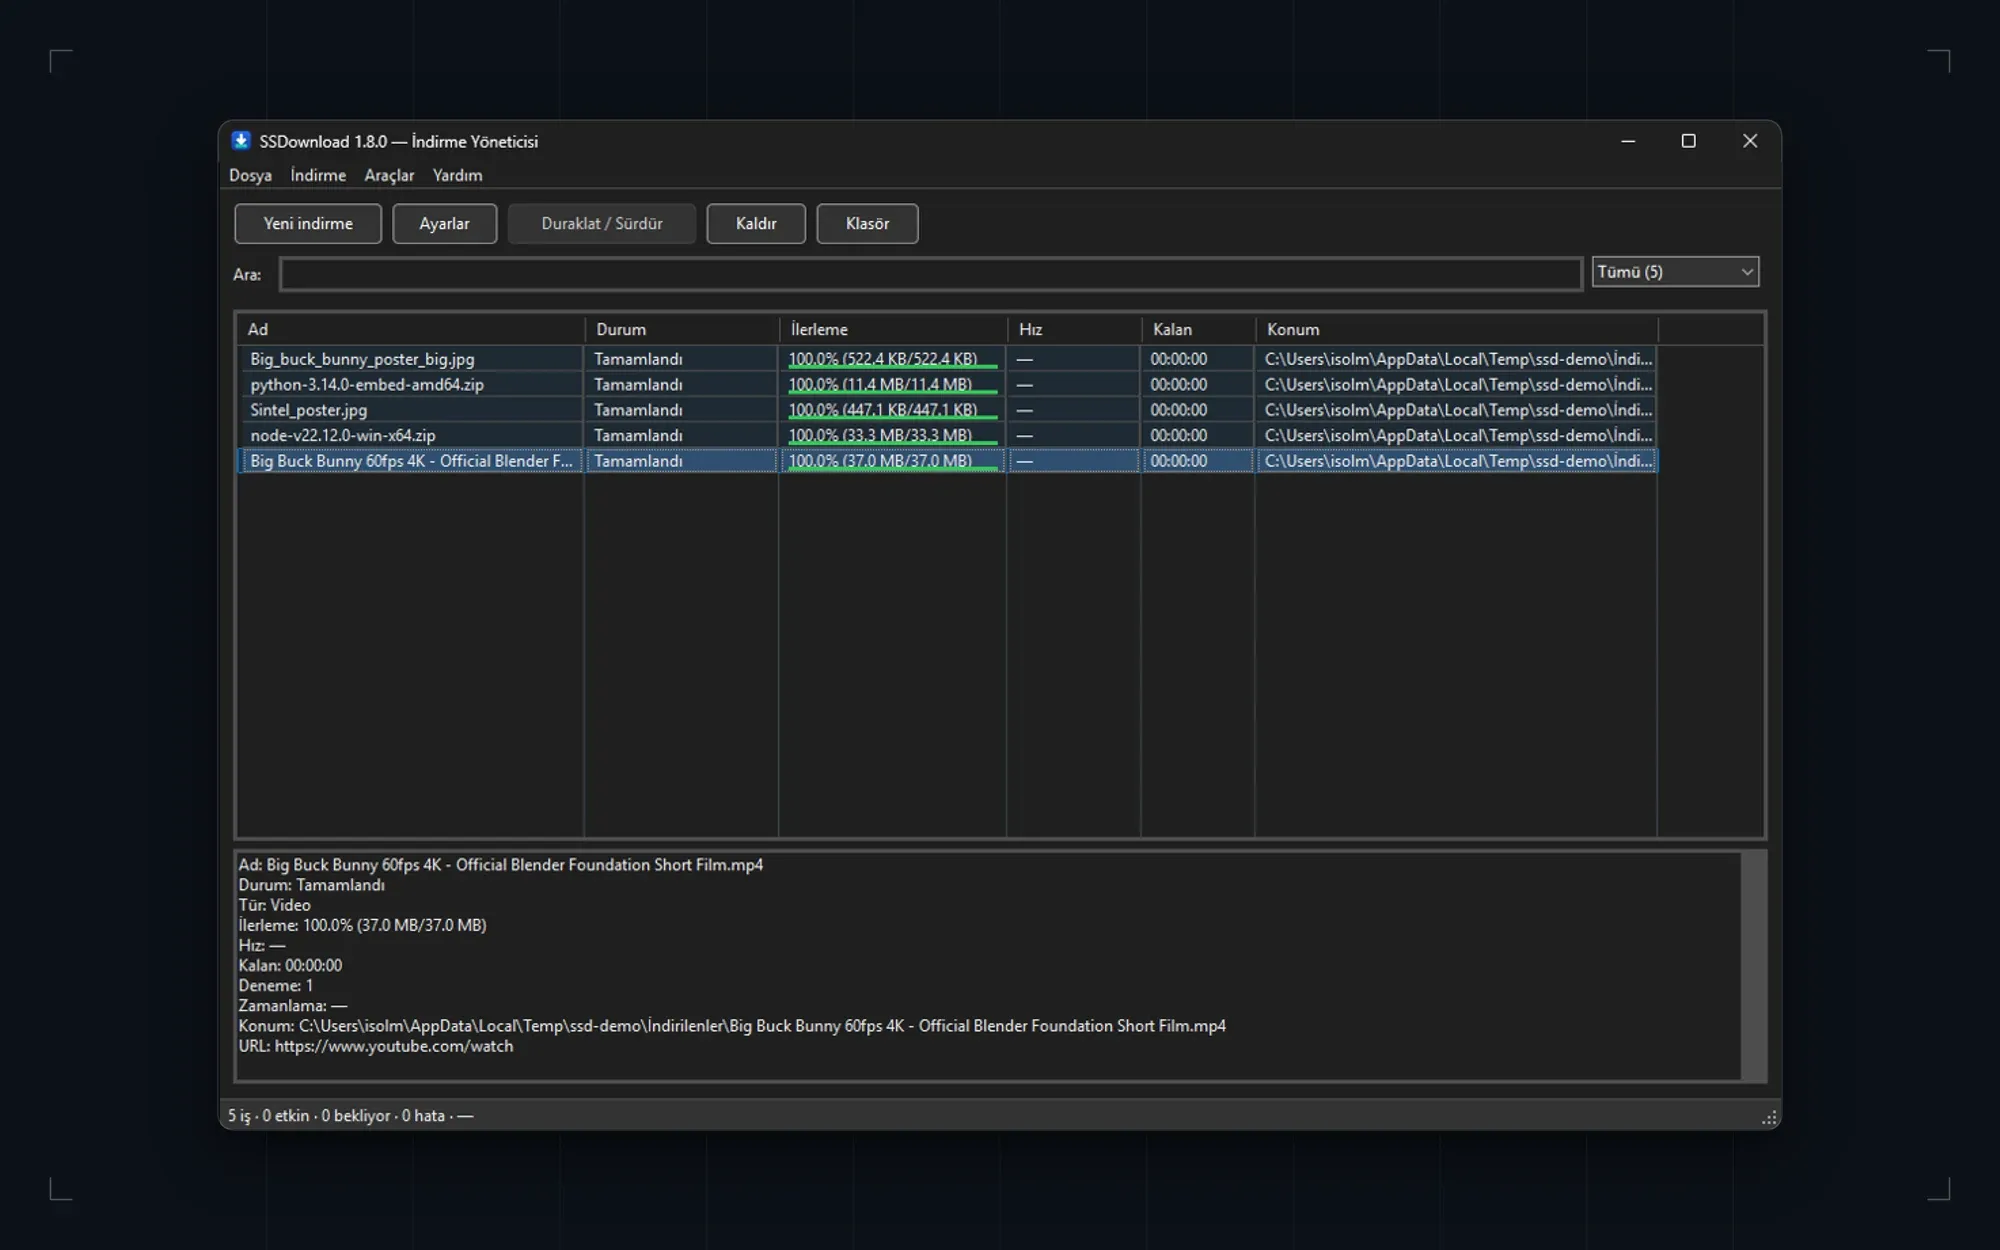
Task: Select Big Buck Bunny 60fps 4K row
Action: (x=947, y=461)
